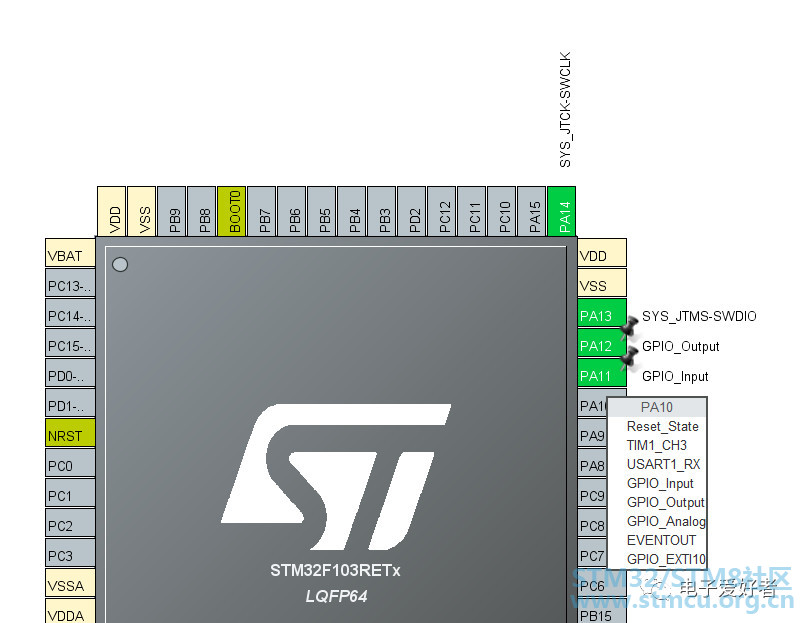Click the PA15 pin

click(x=532, y=211)
